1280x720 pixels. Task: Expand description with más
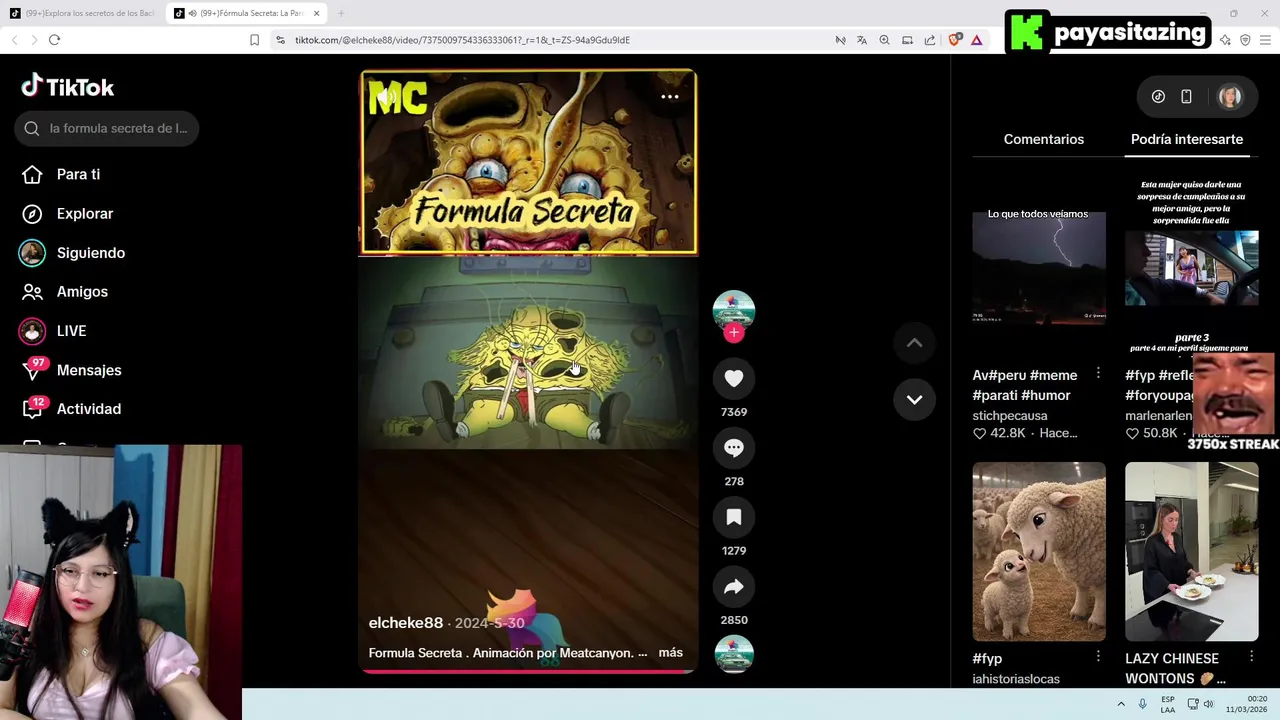tap(670, 653)
